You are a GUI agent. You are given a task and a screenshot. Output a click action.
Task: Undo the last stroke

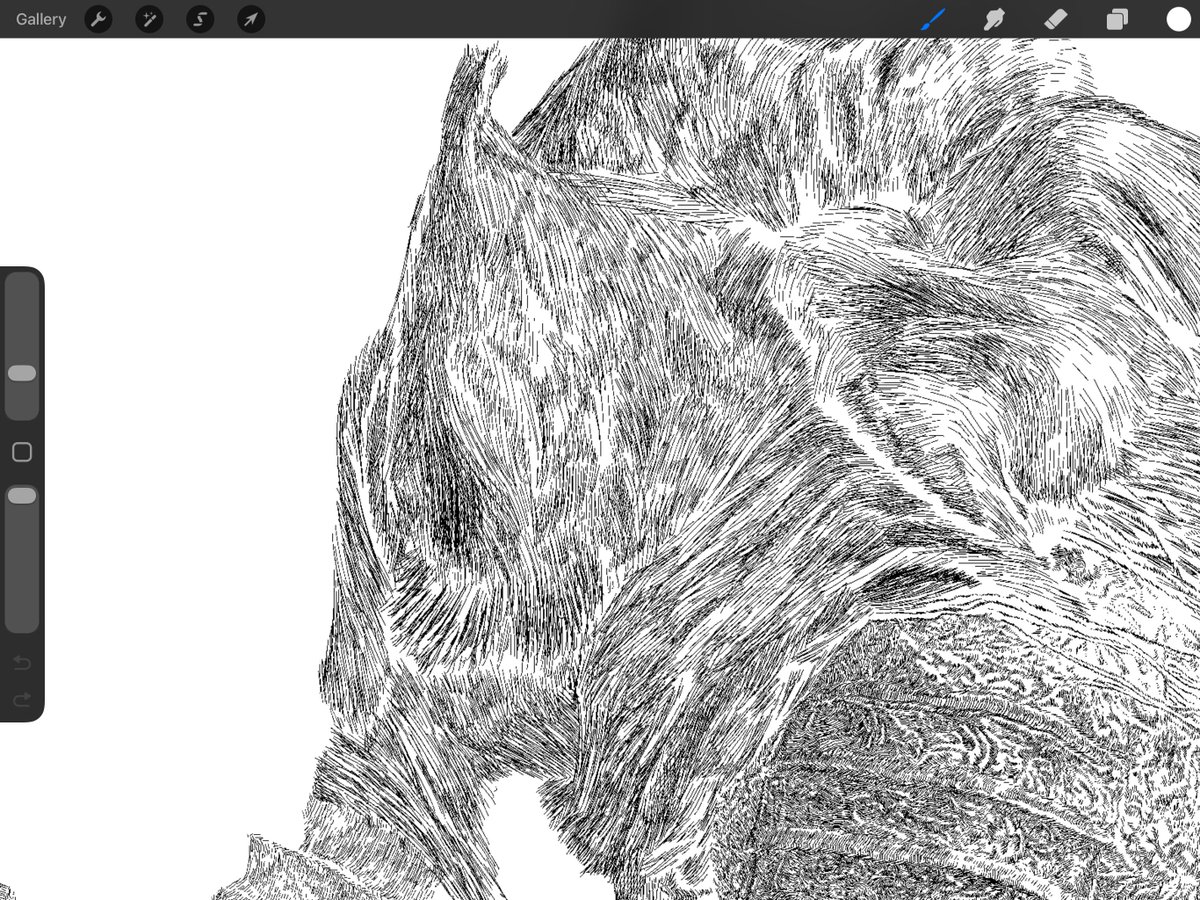(x=22, y=663)
